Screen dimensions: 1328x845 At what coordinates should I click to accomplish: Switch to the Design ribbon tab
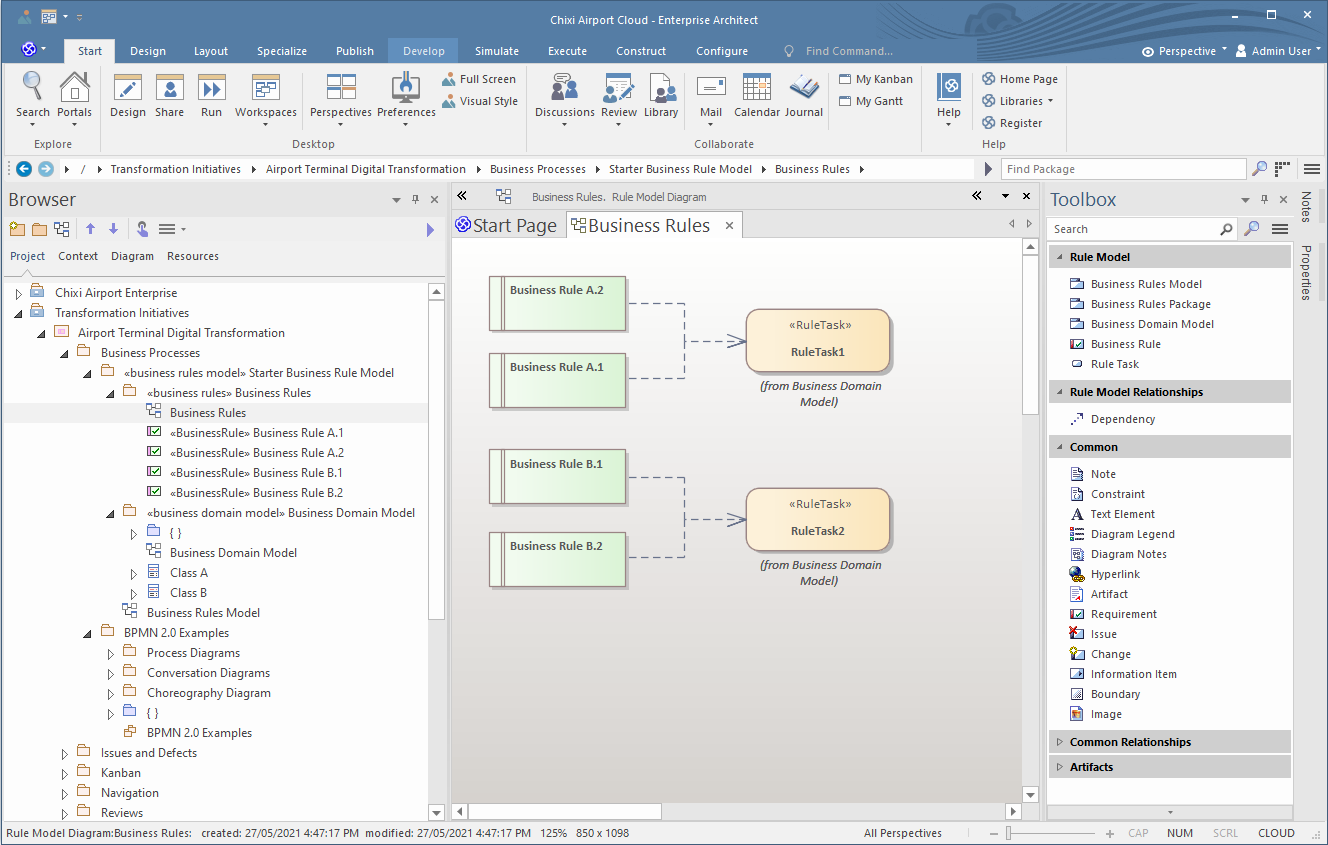pyautogui.click(x=148, y=51)
